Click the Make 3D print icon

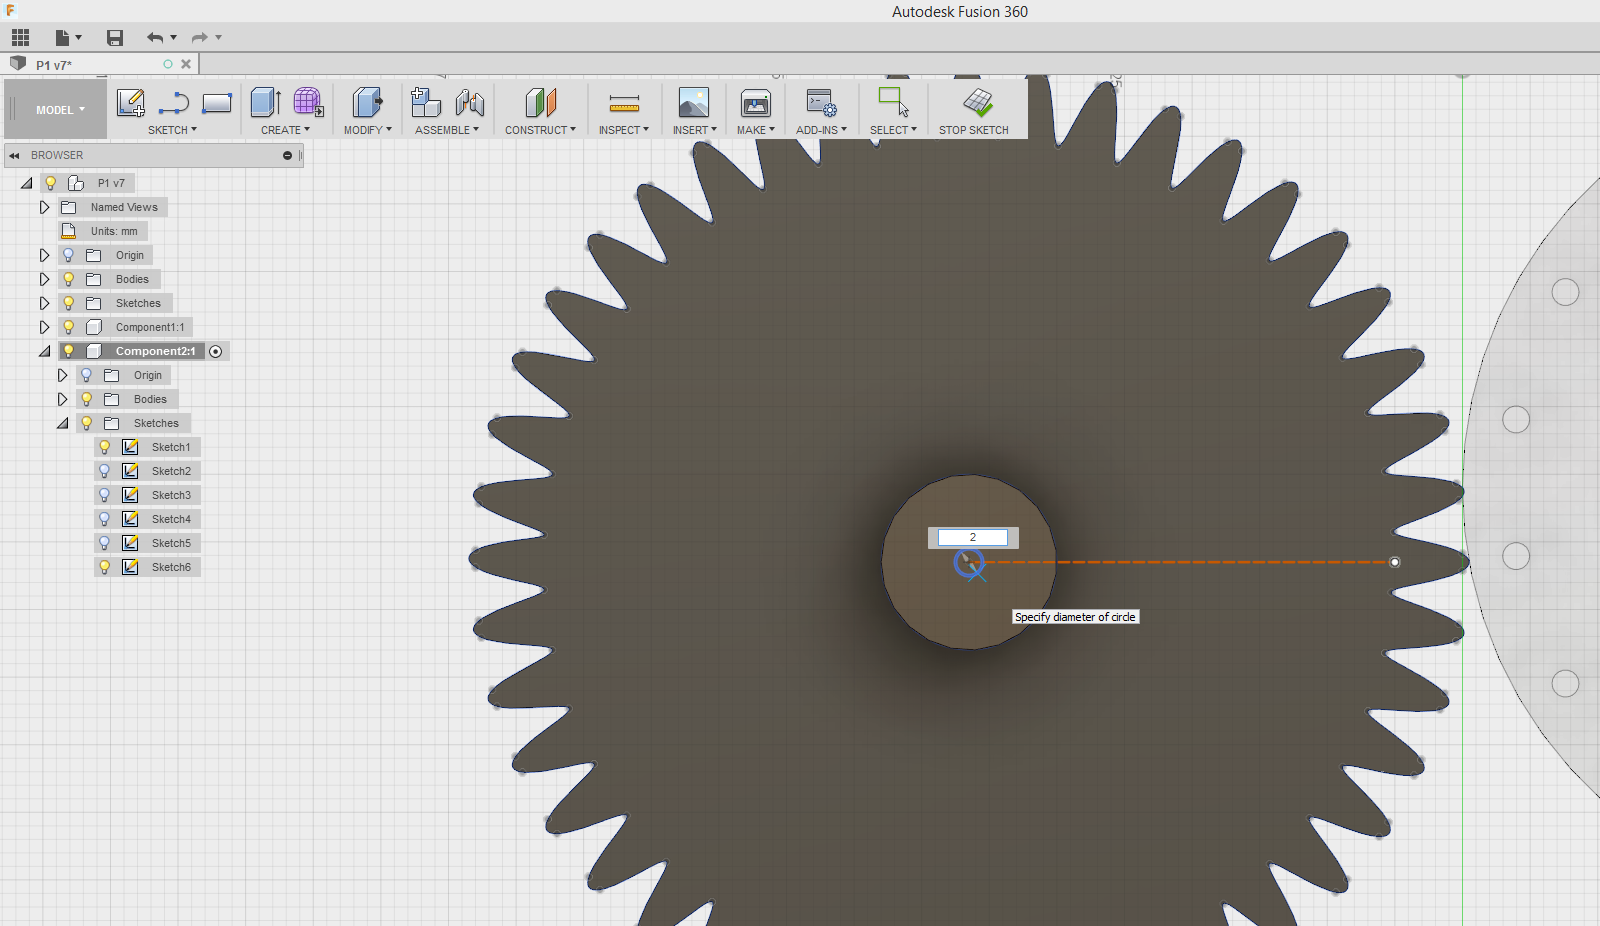pos(756,103)
